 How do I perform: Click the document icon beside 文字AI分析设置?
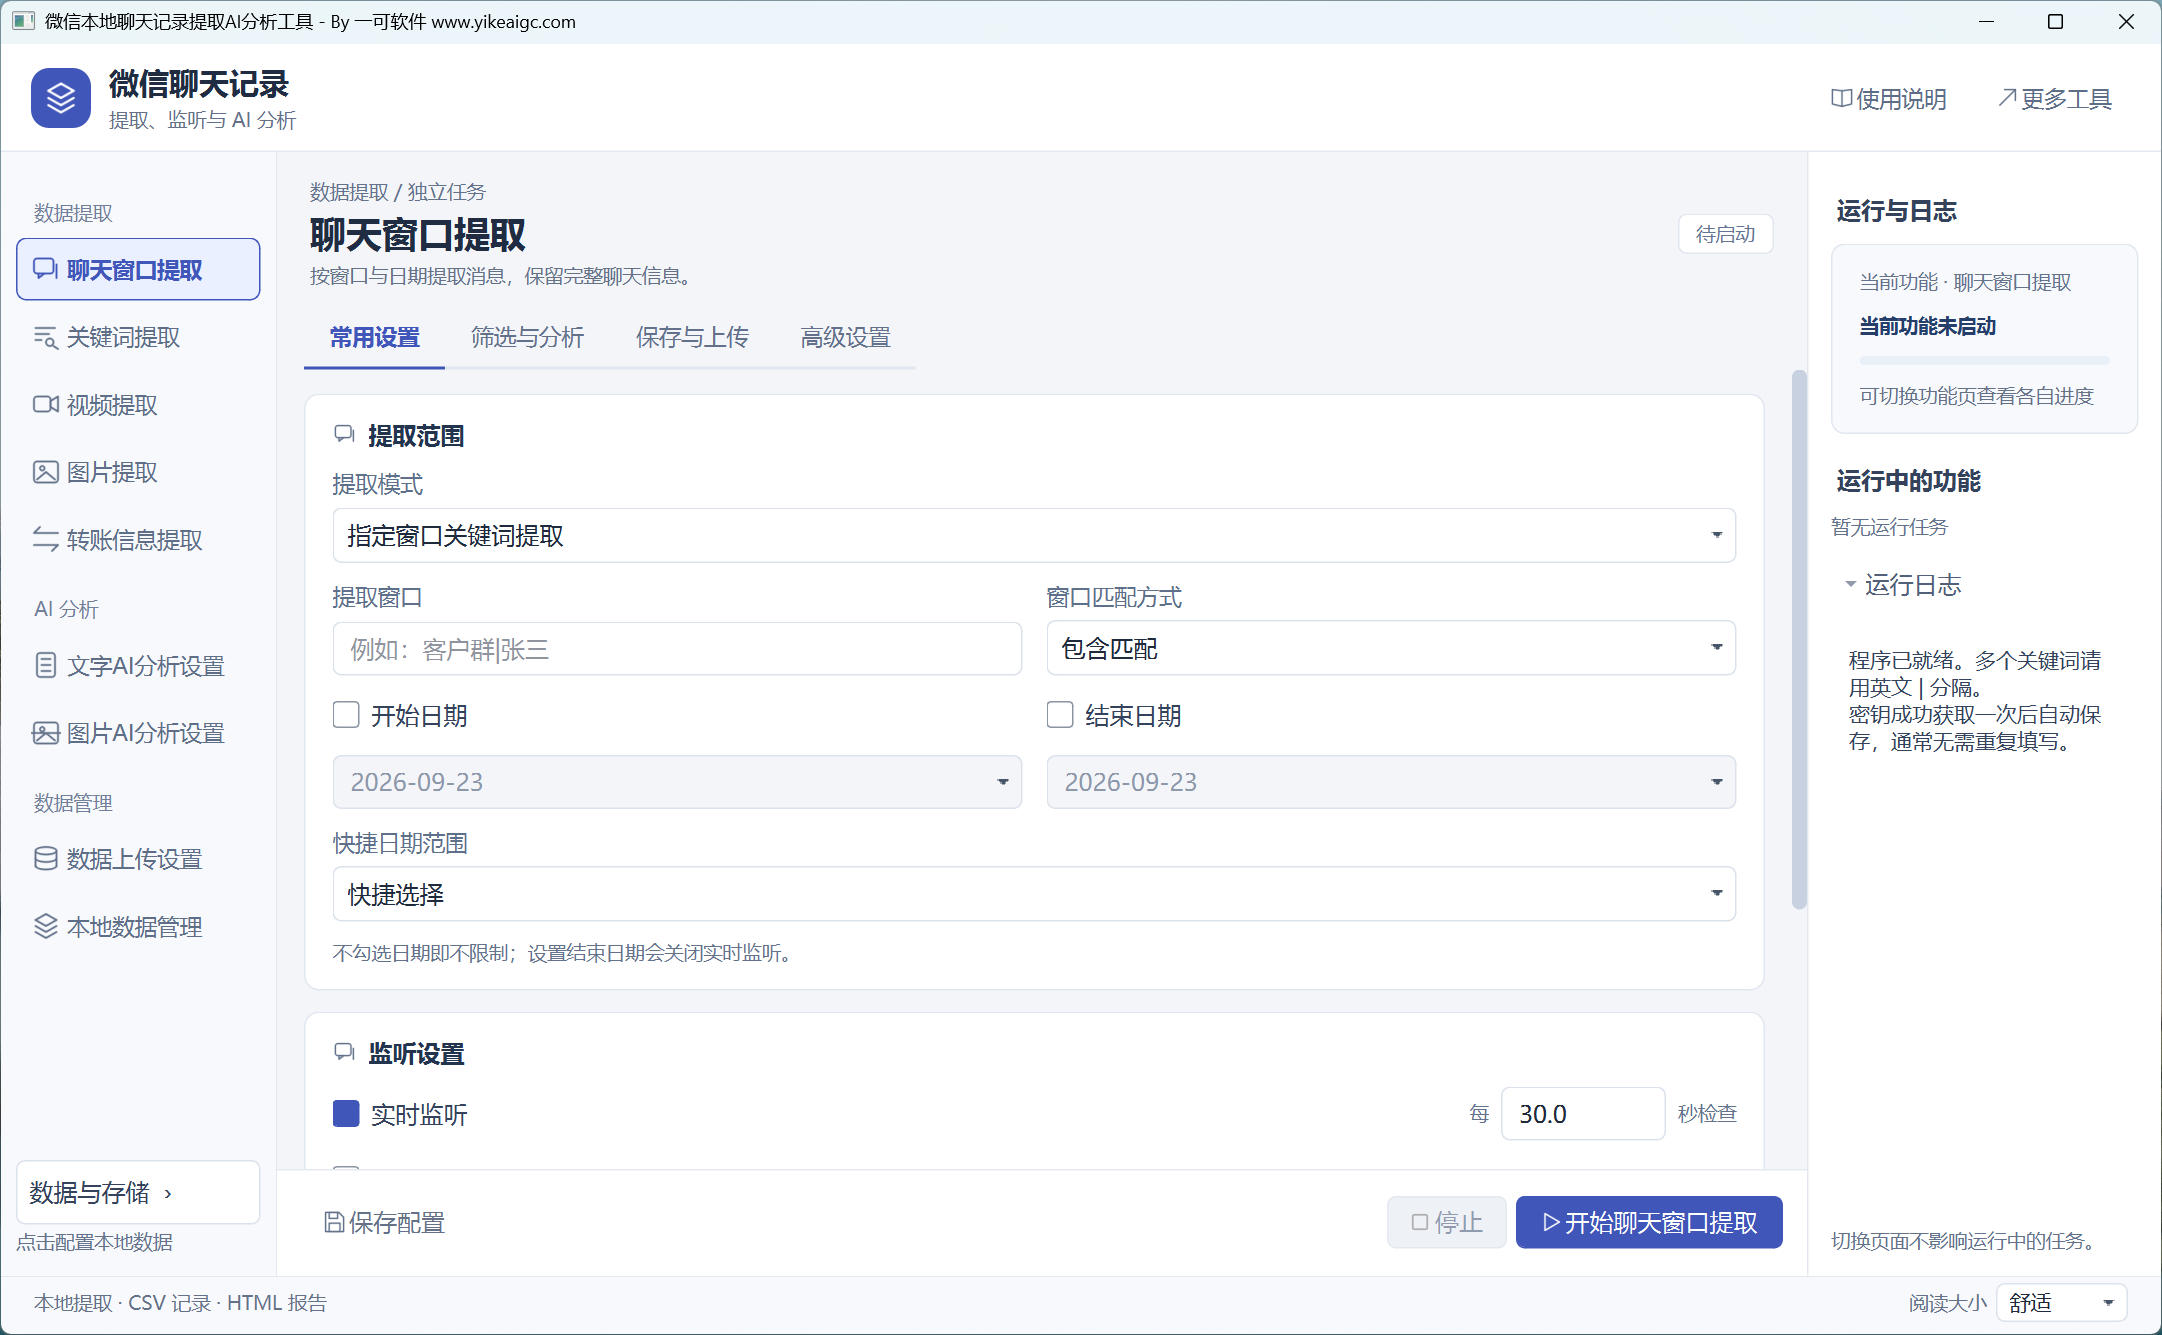[x=45, y=665]
